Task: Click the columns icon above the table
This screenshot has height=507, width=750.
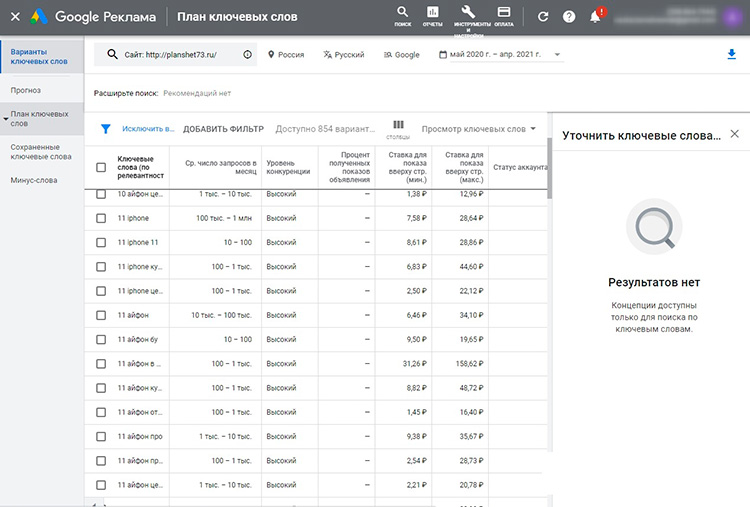Action: pos(398,125)
